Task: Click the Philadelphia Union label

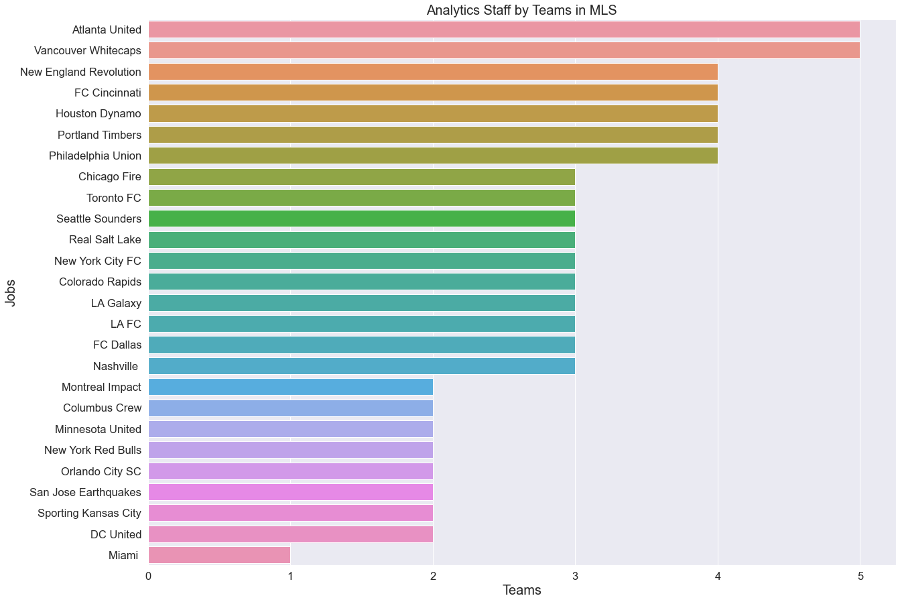Action: tap(95, 156)
